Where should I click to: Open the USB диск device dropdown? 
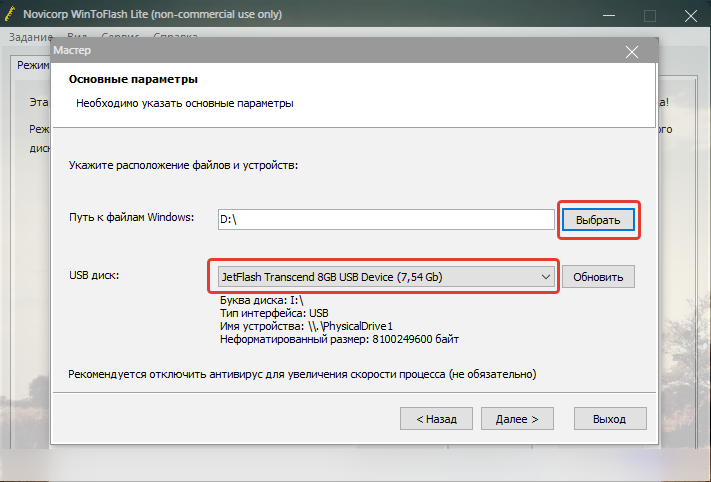point(386,277)
